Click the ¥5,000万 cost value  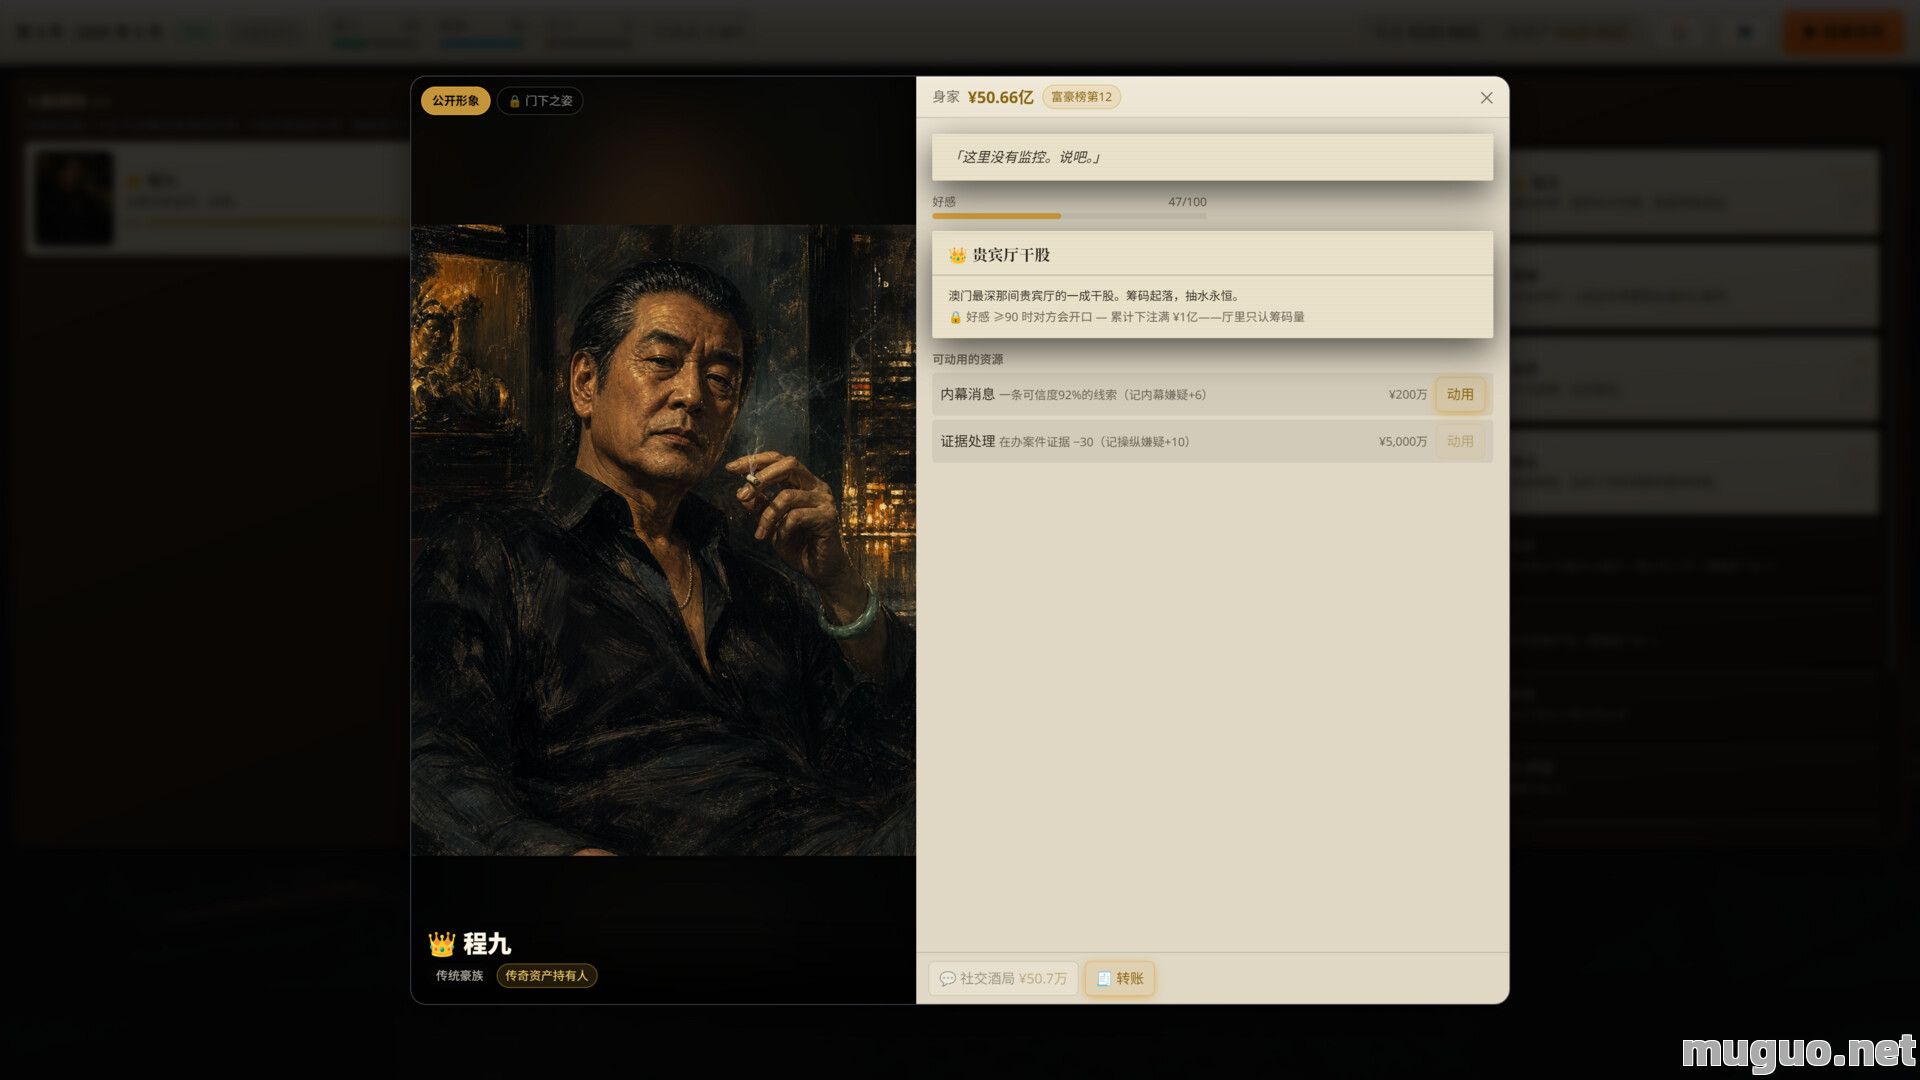1402,442
